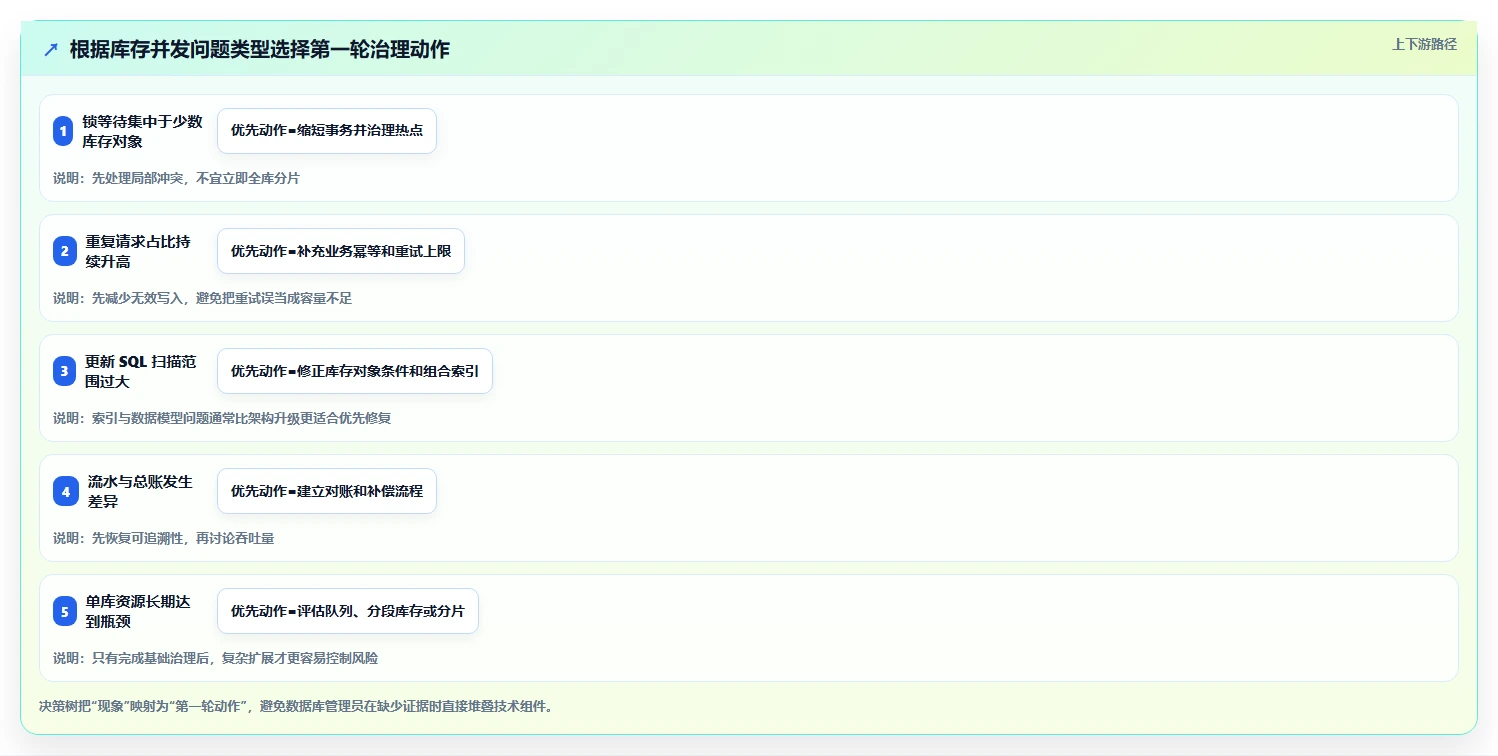This screenshot has width=1498, height=756.
Task: Click condition text 流水与总账发生差异
Action: tap(140, 491)
